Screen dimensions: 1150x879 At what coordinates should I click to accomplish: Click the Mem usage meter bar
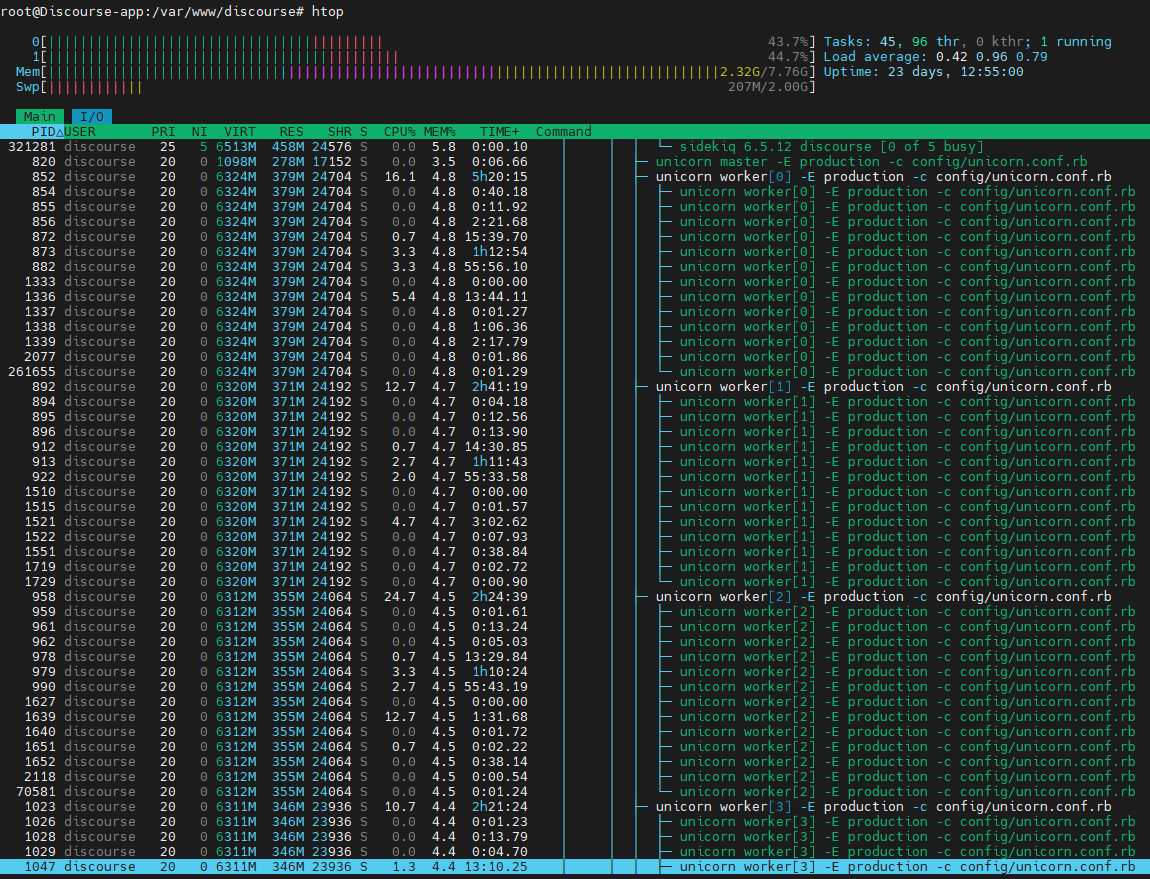click(416, 72)
